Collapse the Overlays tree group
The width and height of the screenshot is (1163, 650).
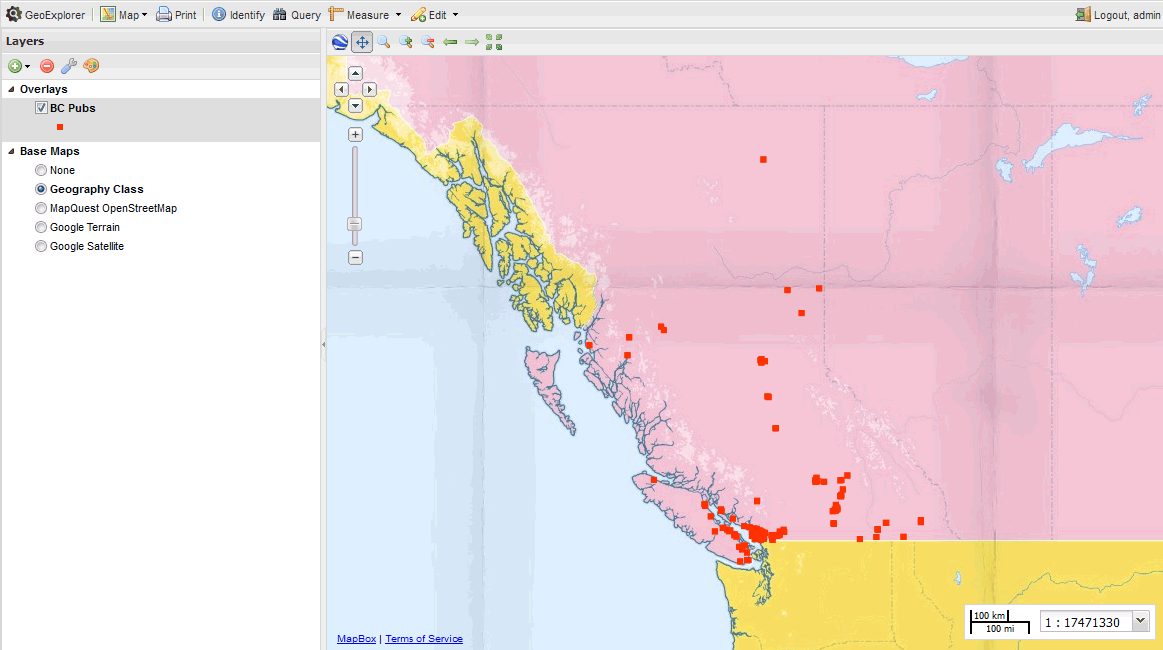coord(11,90)
